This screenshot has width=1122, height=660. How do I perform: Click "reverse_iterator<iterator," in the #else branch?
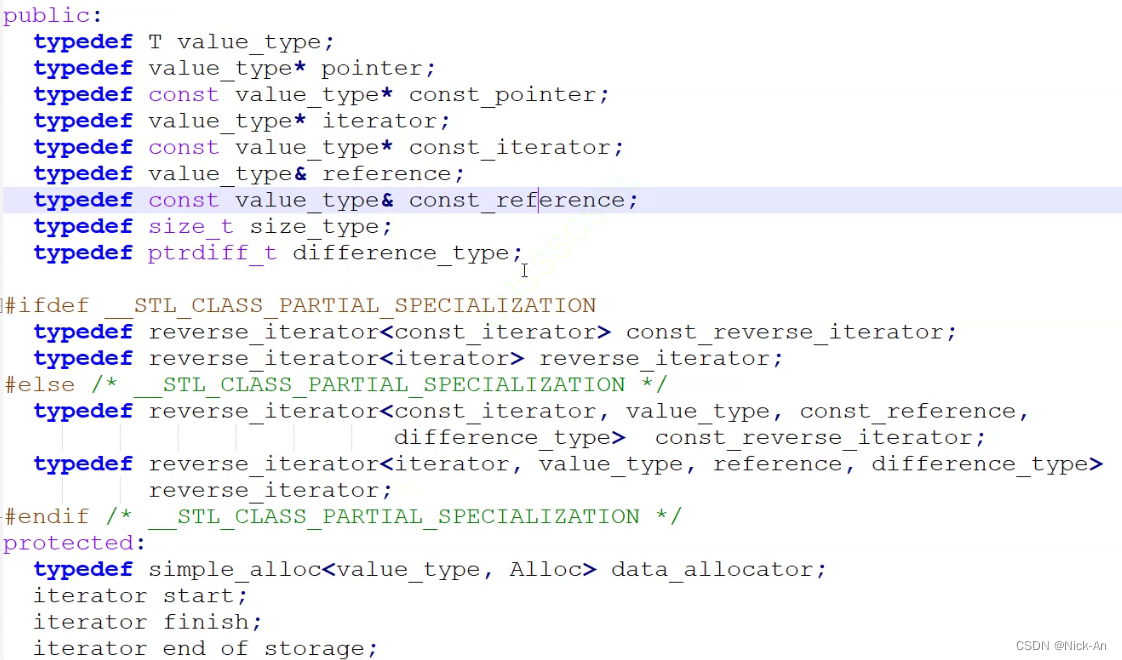coord(336,465)
